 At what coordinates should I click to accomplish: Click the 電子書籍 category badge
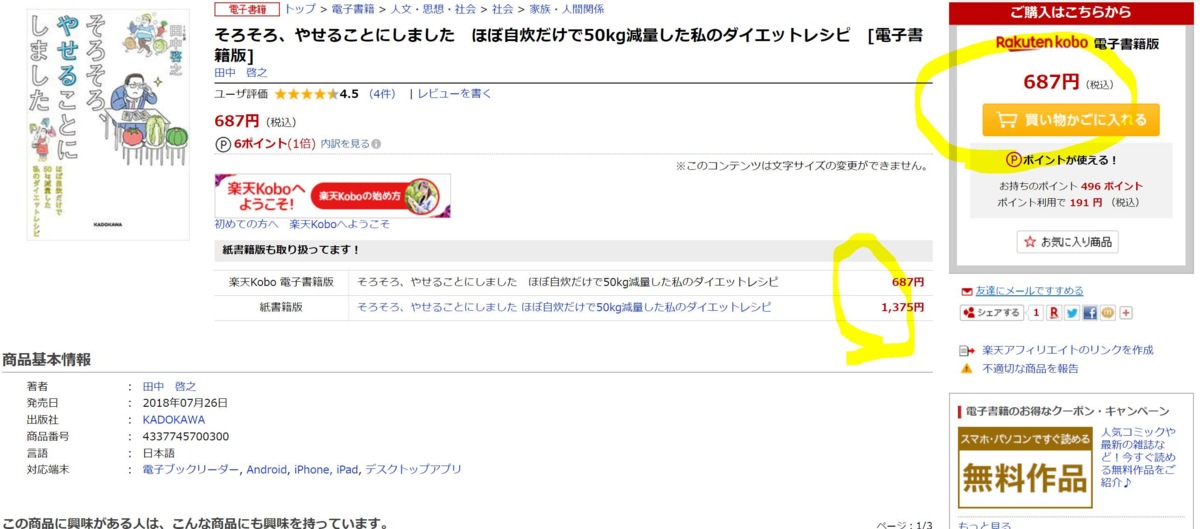click(x=246, y=9)
